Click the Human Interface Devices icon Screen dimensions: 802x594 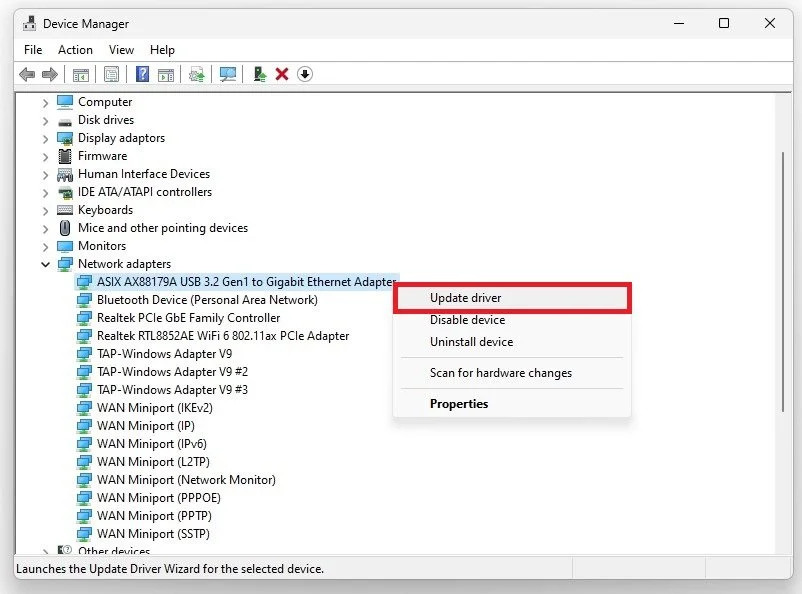(65, 174)
